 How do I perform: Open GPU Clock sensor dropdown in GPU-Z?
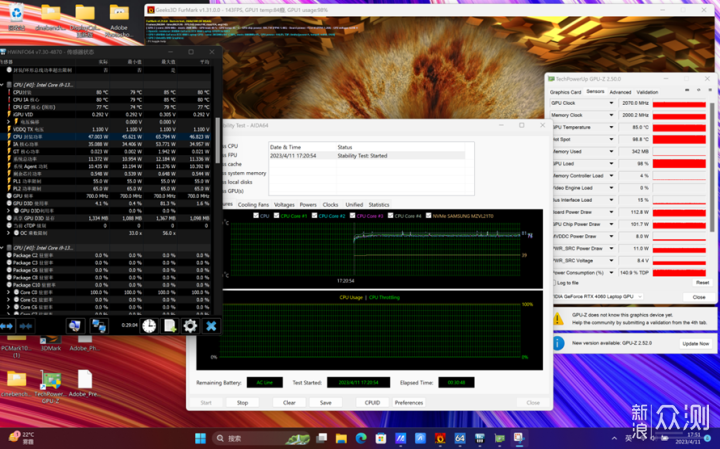pos(611,103)
